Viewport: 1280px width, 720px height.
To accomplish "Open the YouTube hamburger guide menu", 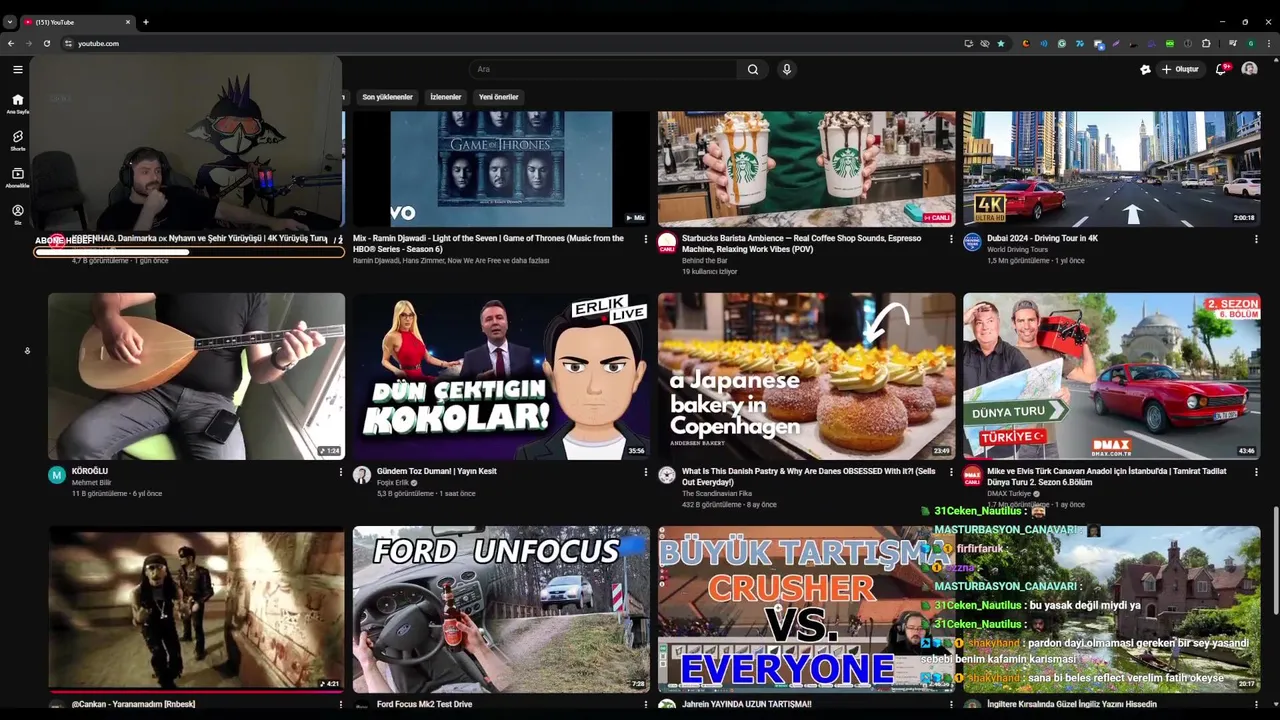I will point(17,69).
